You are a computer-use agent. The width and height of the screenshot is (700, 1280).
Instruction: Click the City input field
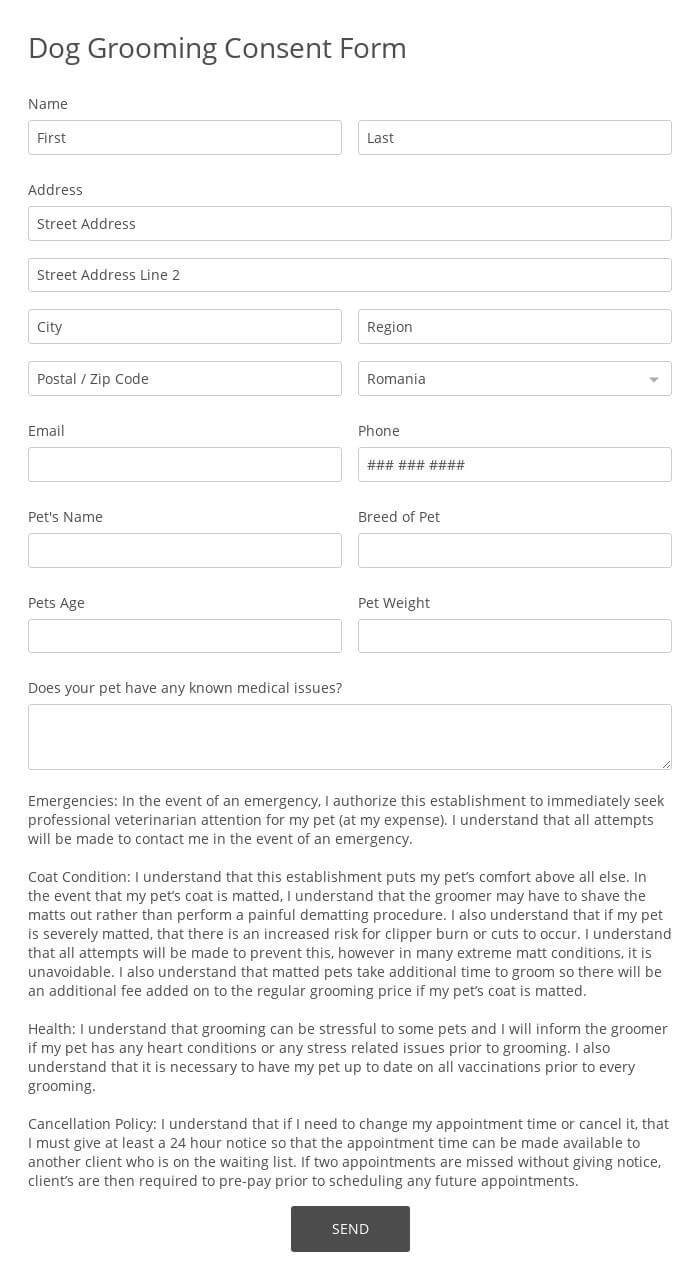[184, 326]
